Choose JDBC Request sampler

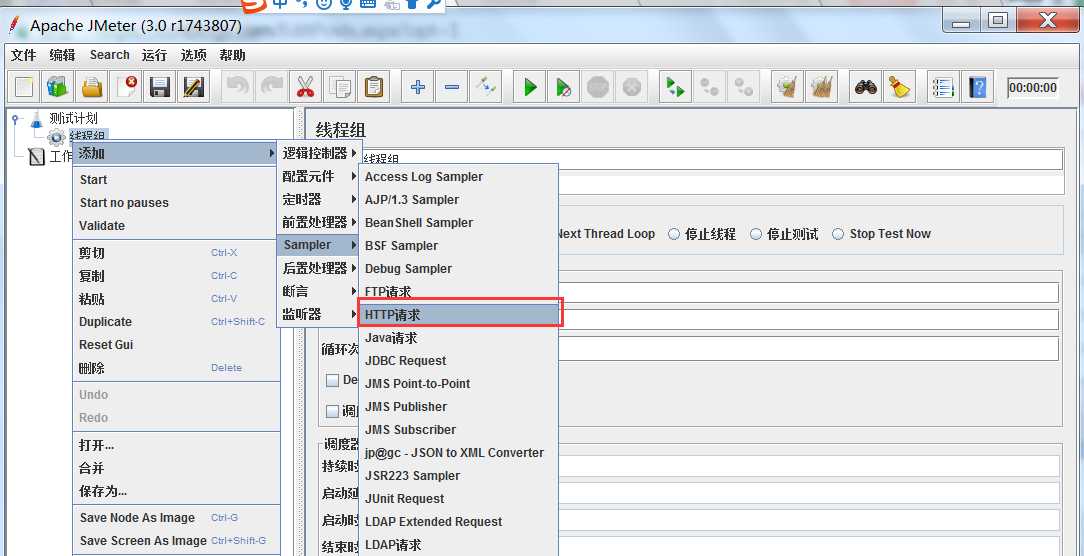(459, 360)
